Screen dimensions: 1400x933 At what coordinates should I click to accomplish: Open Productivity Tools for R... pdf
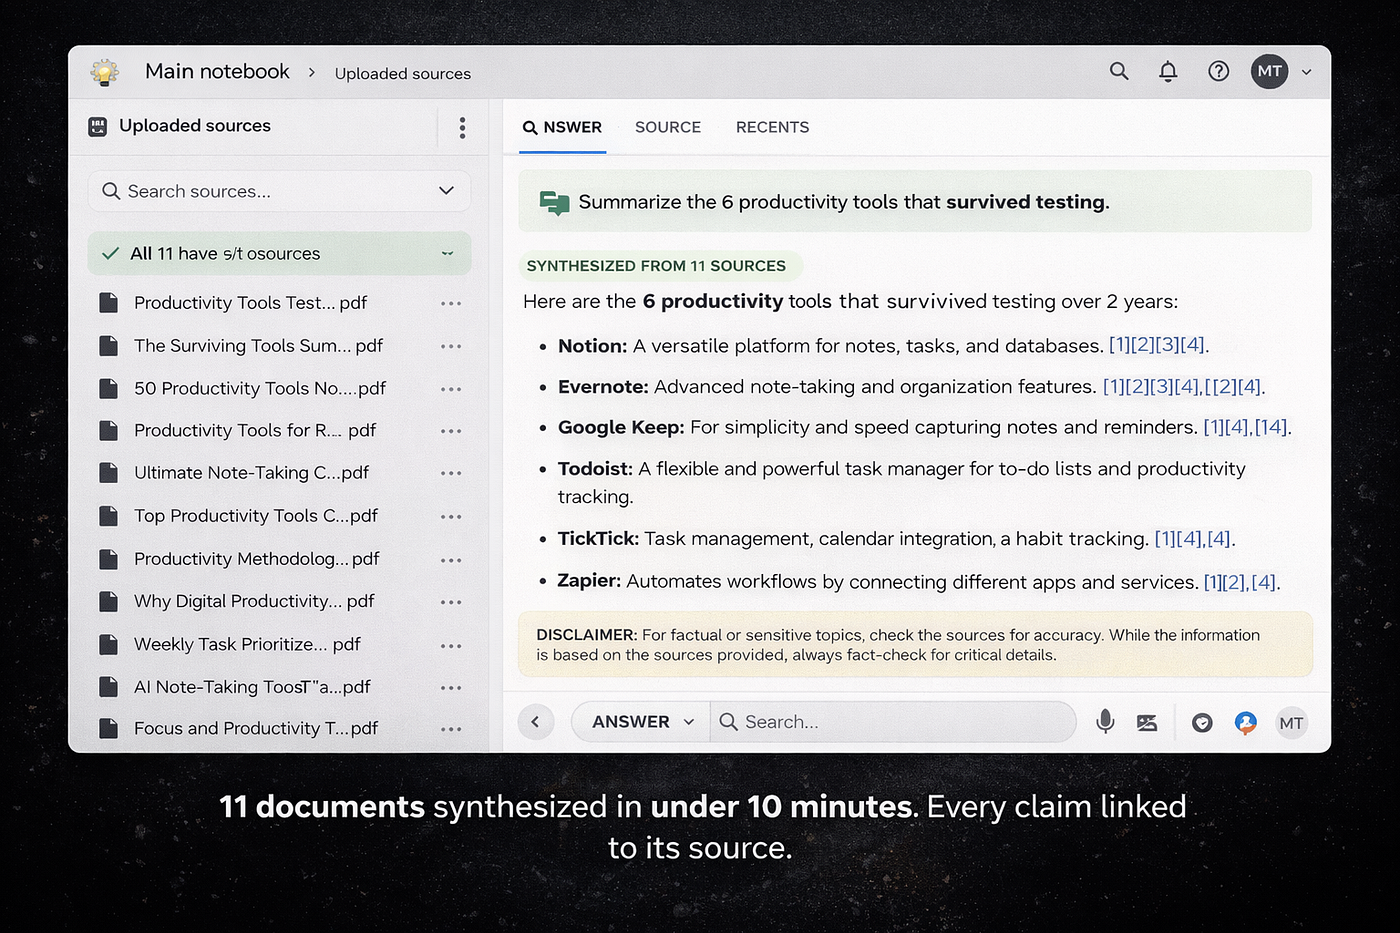[255, 431]
